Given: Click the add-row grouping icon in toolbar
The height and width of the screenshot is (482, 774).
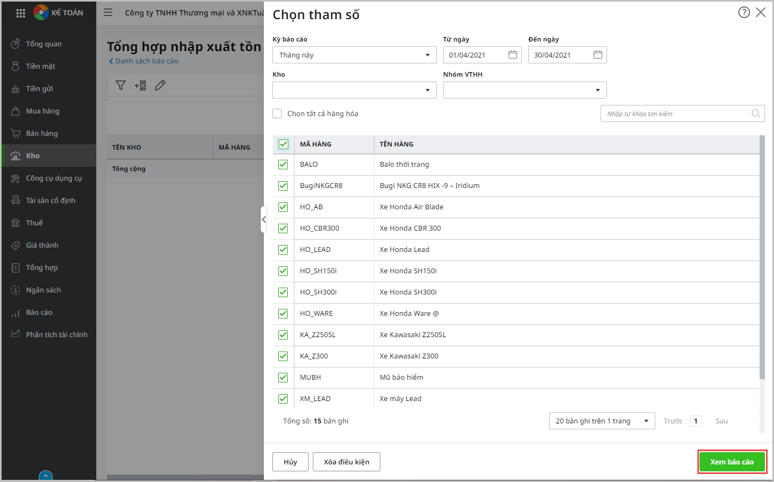Looking at the screenshot, I should 140,85.
